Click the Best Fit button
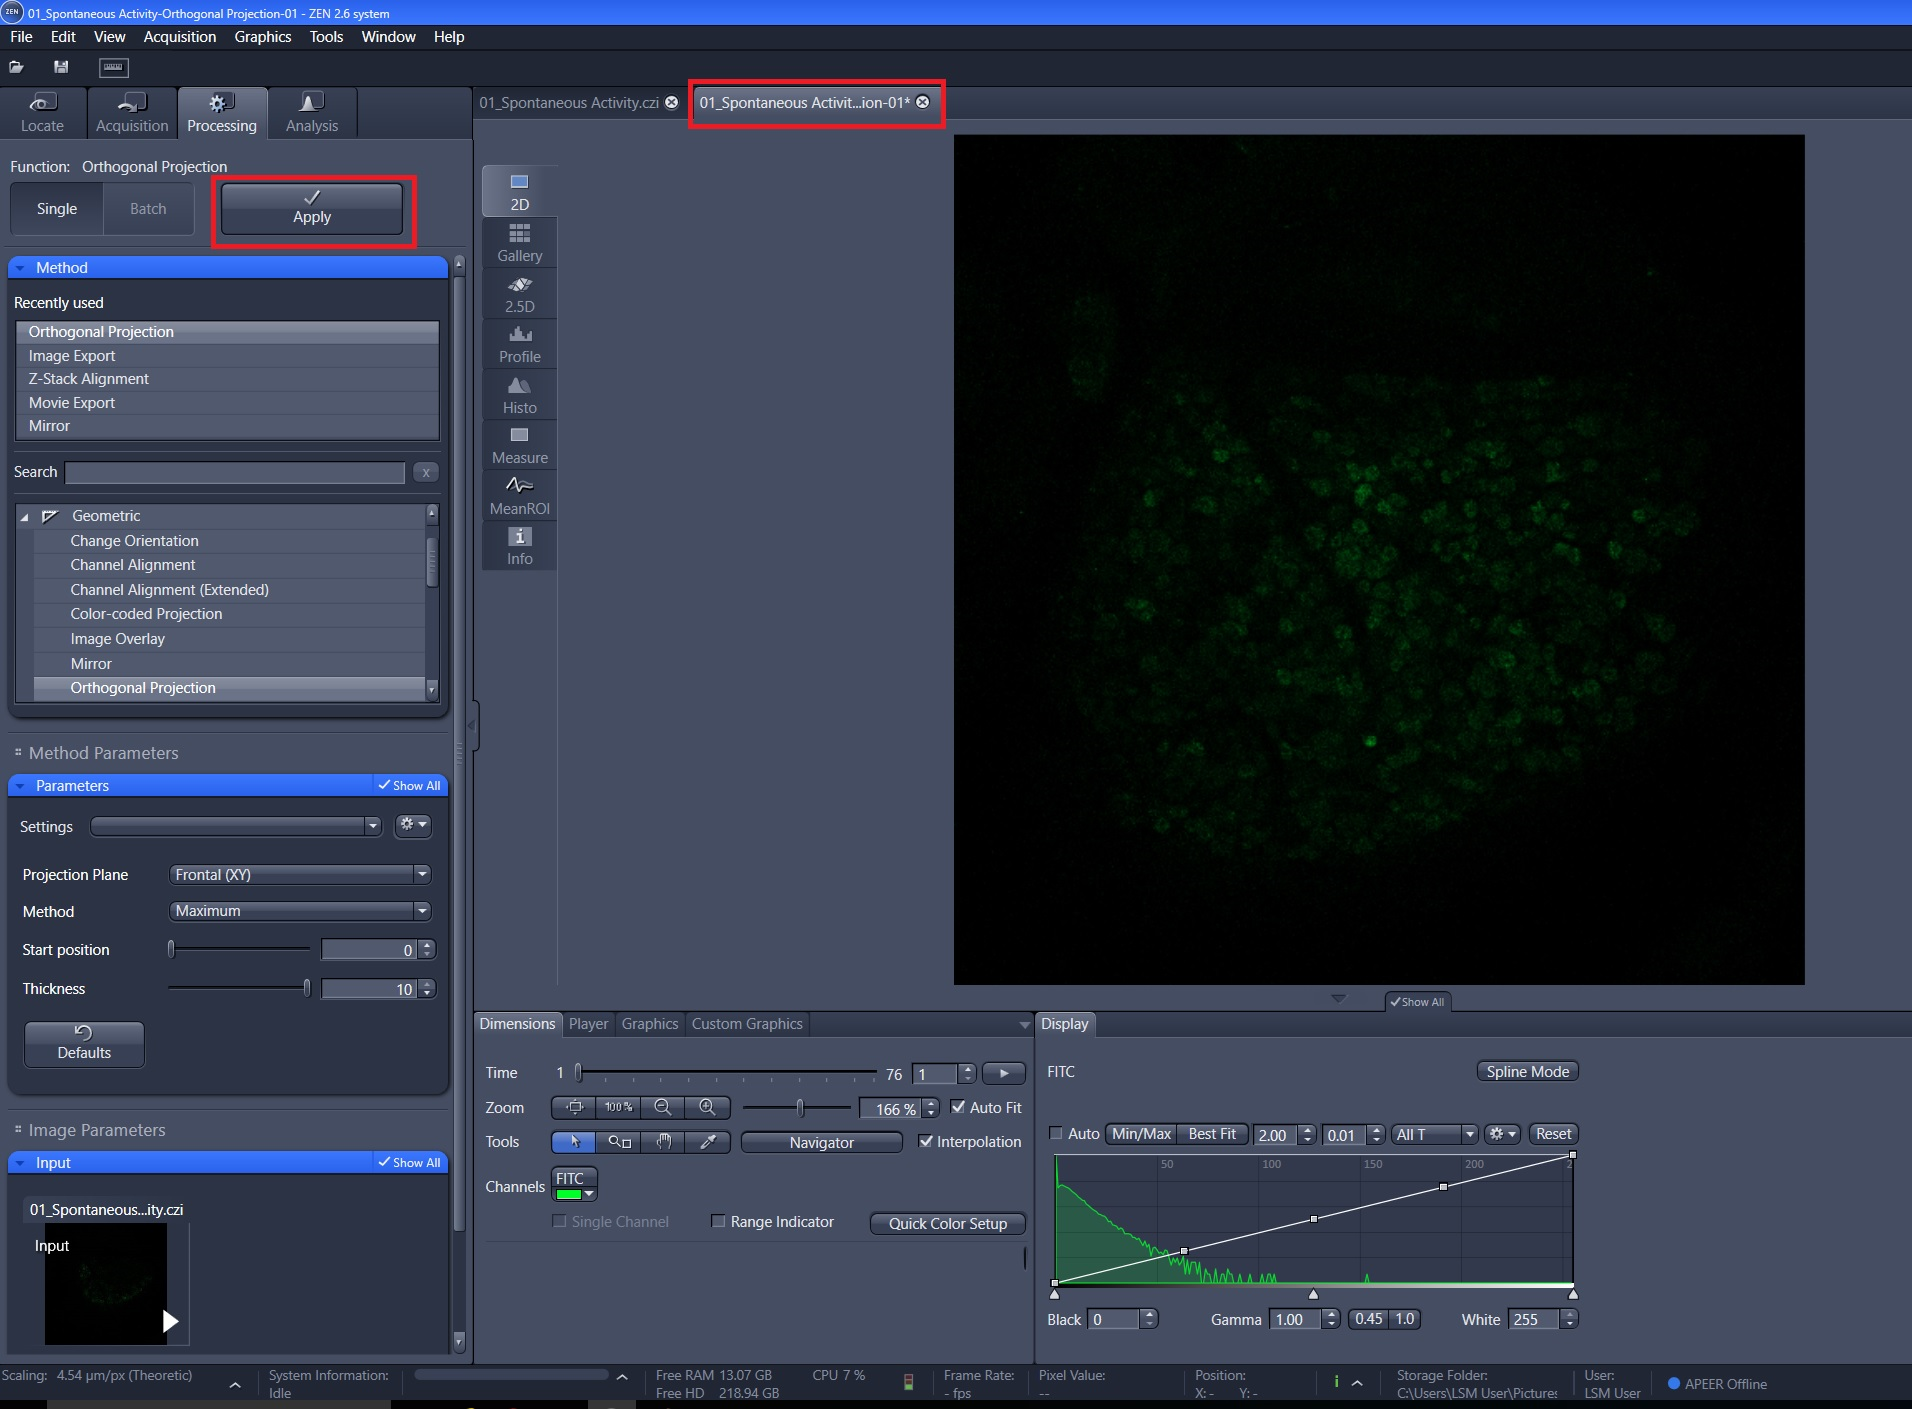Image resolution: width=1912 pixels, height=1409 pixels. 1211,1134
